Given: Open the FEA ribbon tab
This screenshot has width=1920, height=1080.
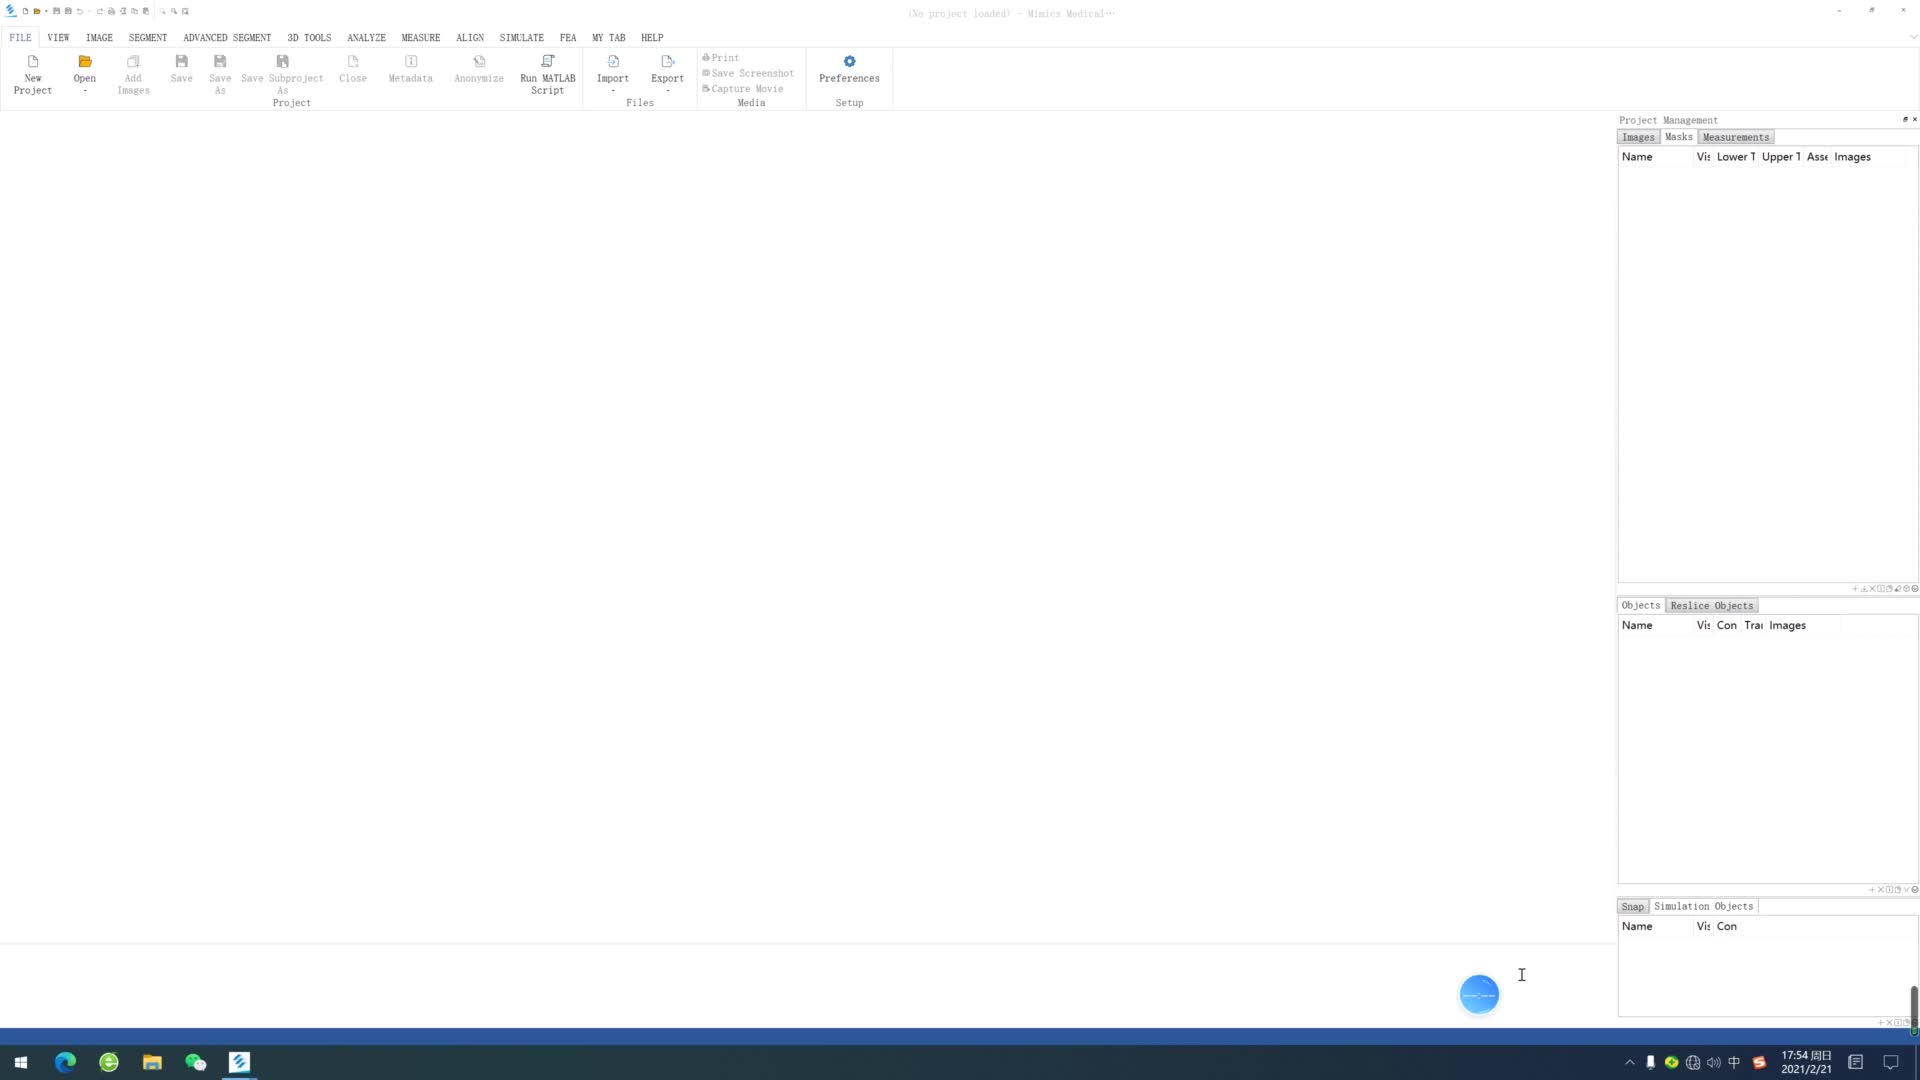Looking at the screenshot, I should click(x=568, y=38).
